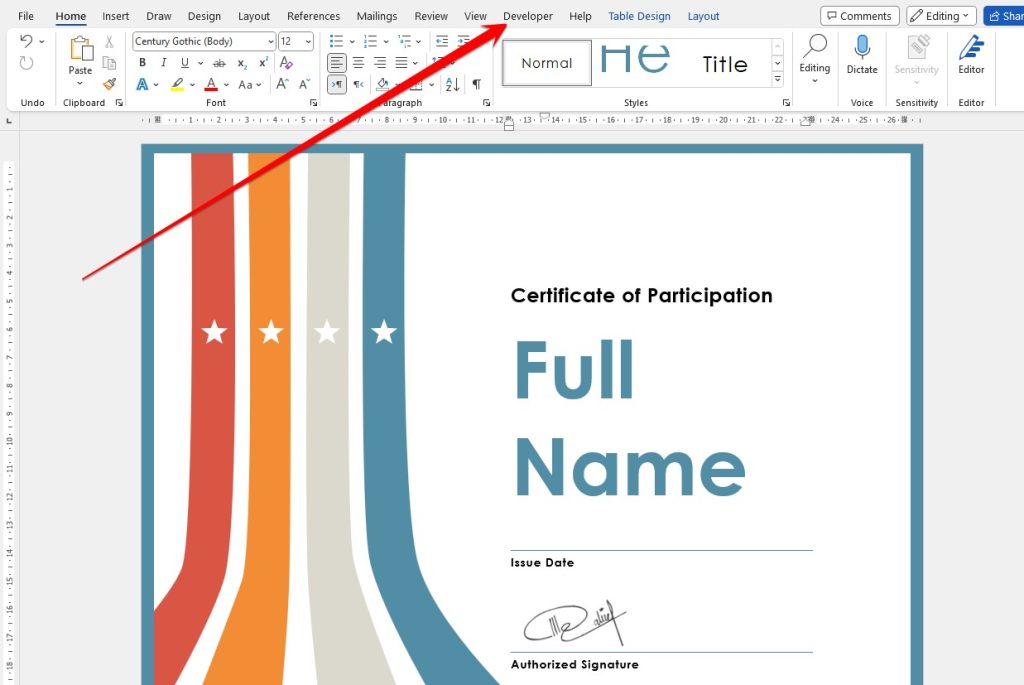This screenshot has width=1024, height=685.
Task: Click the Full Name placeholder text
Action: [630, 418]
